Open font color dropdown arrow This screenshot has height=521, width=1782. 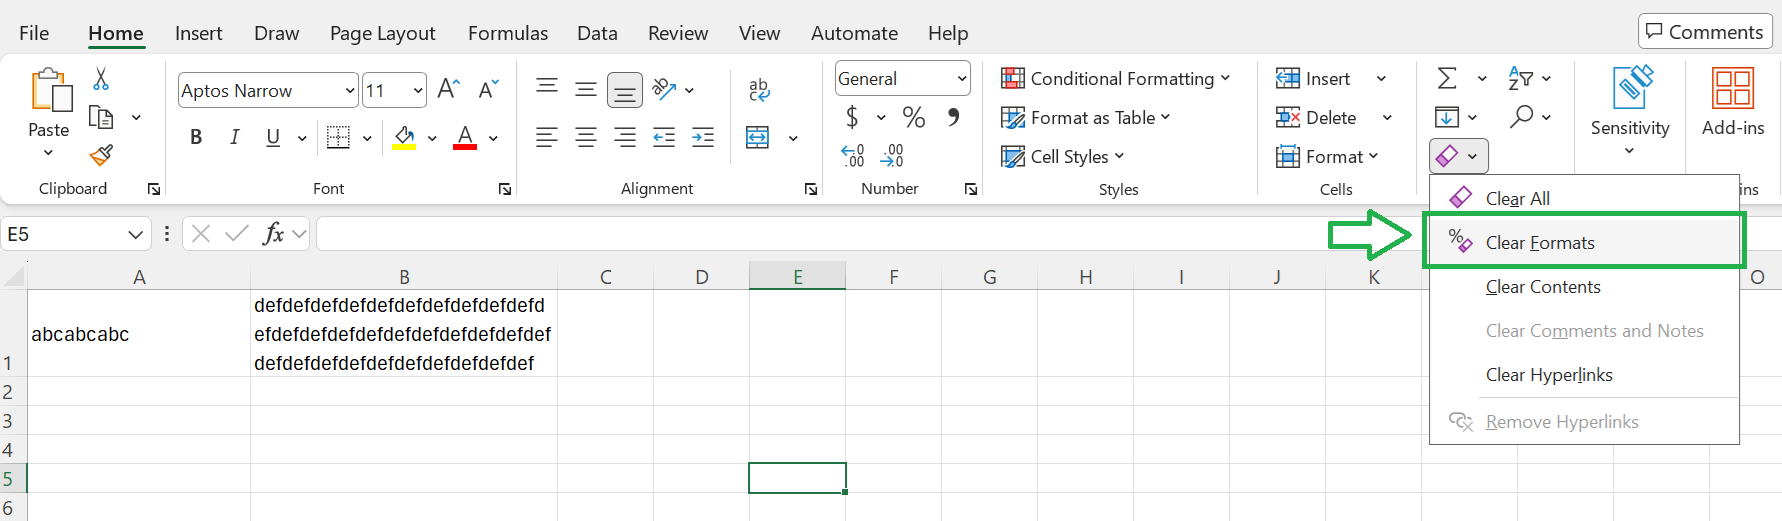pos(493,138)
